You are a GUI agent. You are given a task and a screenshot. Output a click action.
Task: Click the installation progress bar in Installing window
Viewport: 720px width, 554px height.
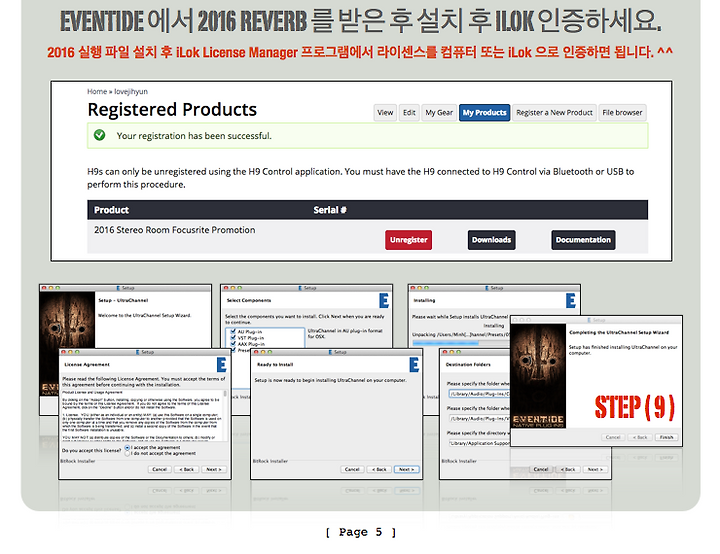coord(461,343)
